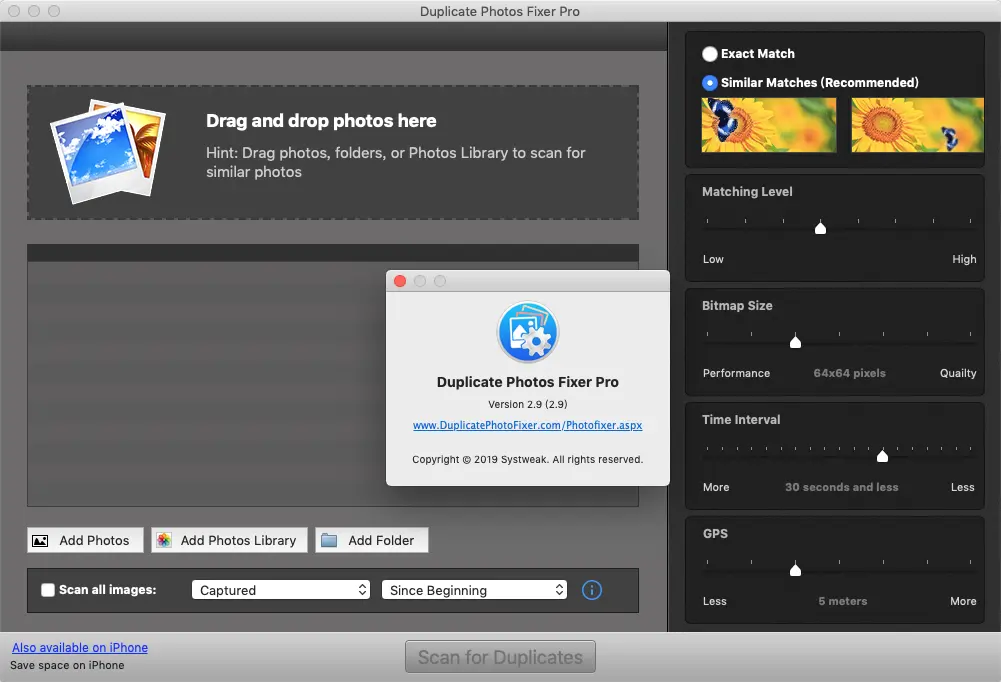Click the Quality label under Bitmap Size
The image size is (1001, 682).
pyautogui.click(x=958, y=374)
